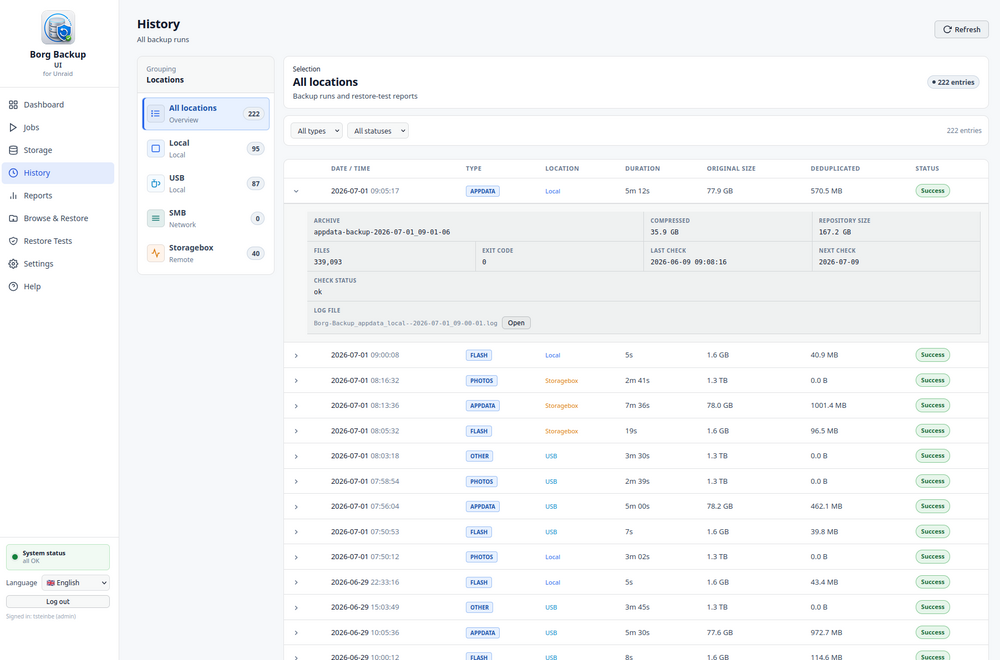Expand the 2026-07-01 09:00:08 FLASH row
The width and height of the screenshot is (1000, 660).
pos(296,355)
